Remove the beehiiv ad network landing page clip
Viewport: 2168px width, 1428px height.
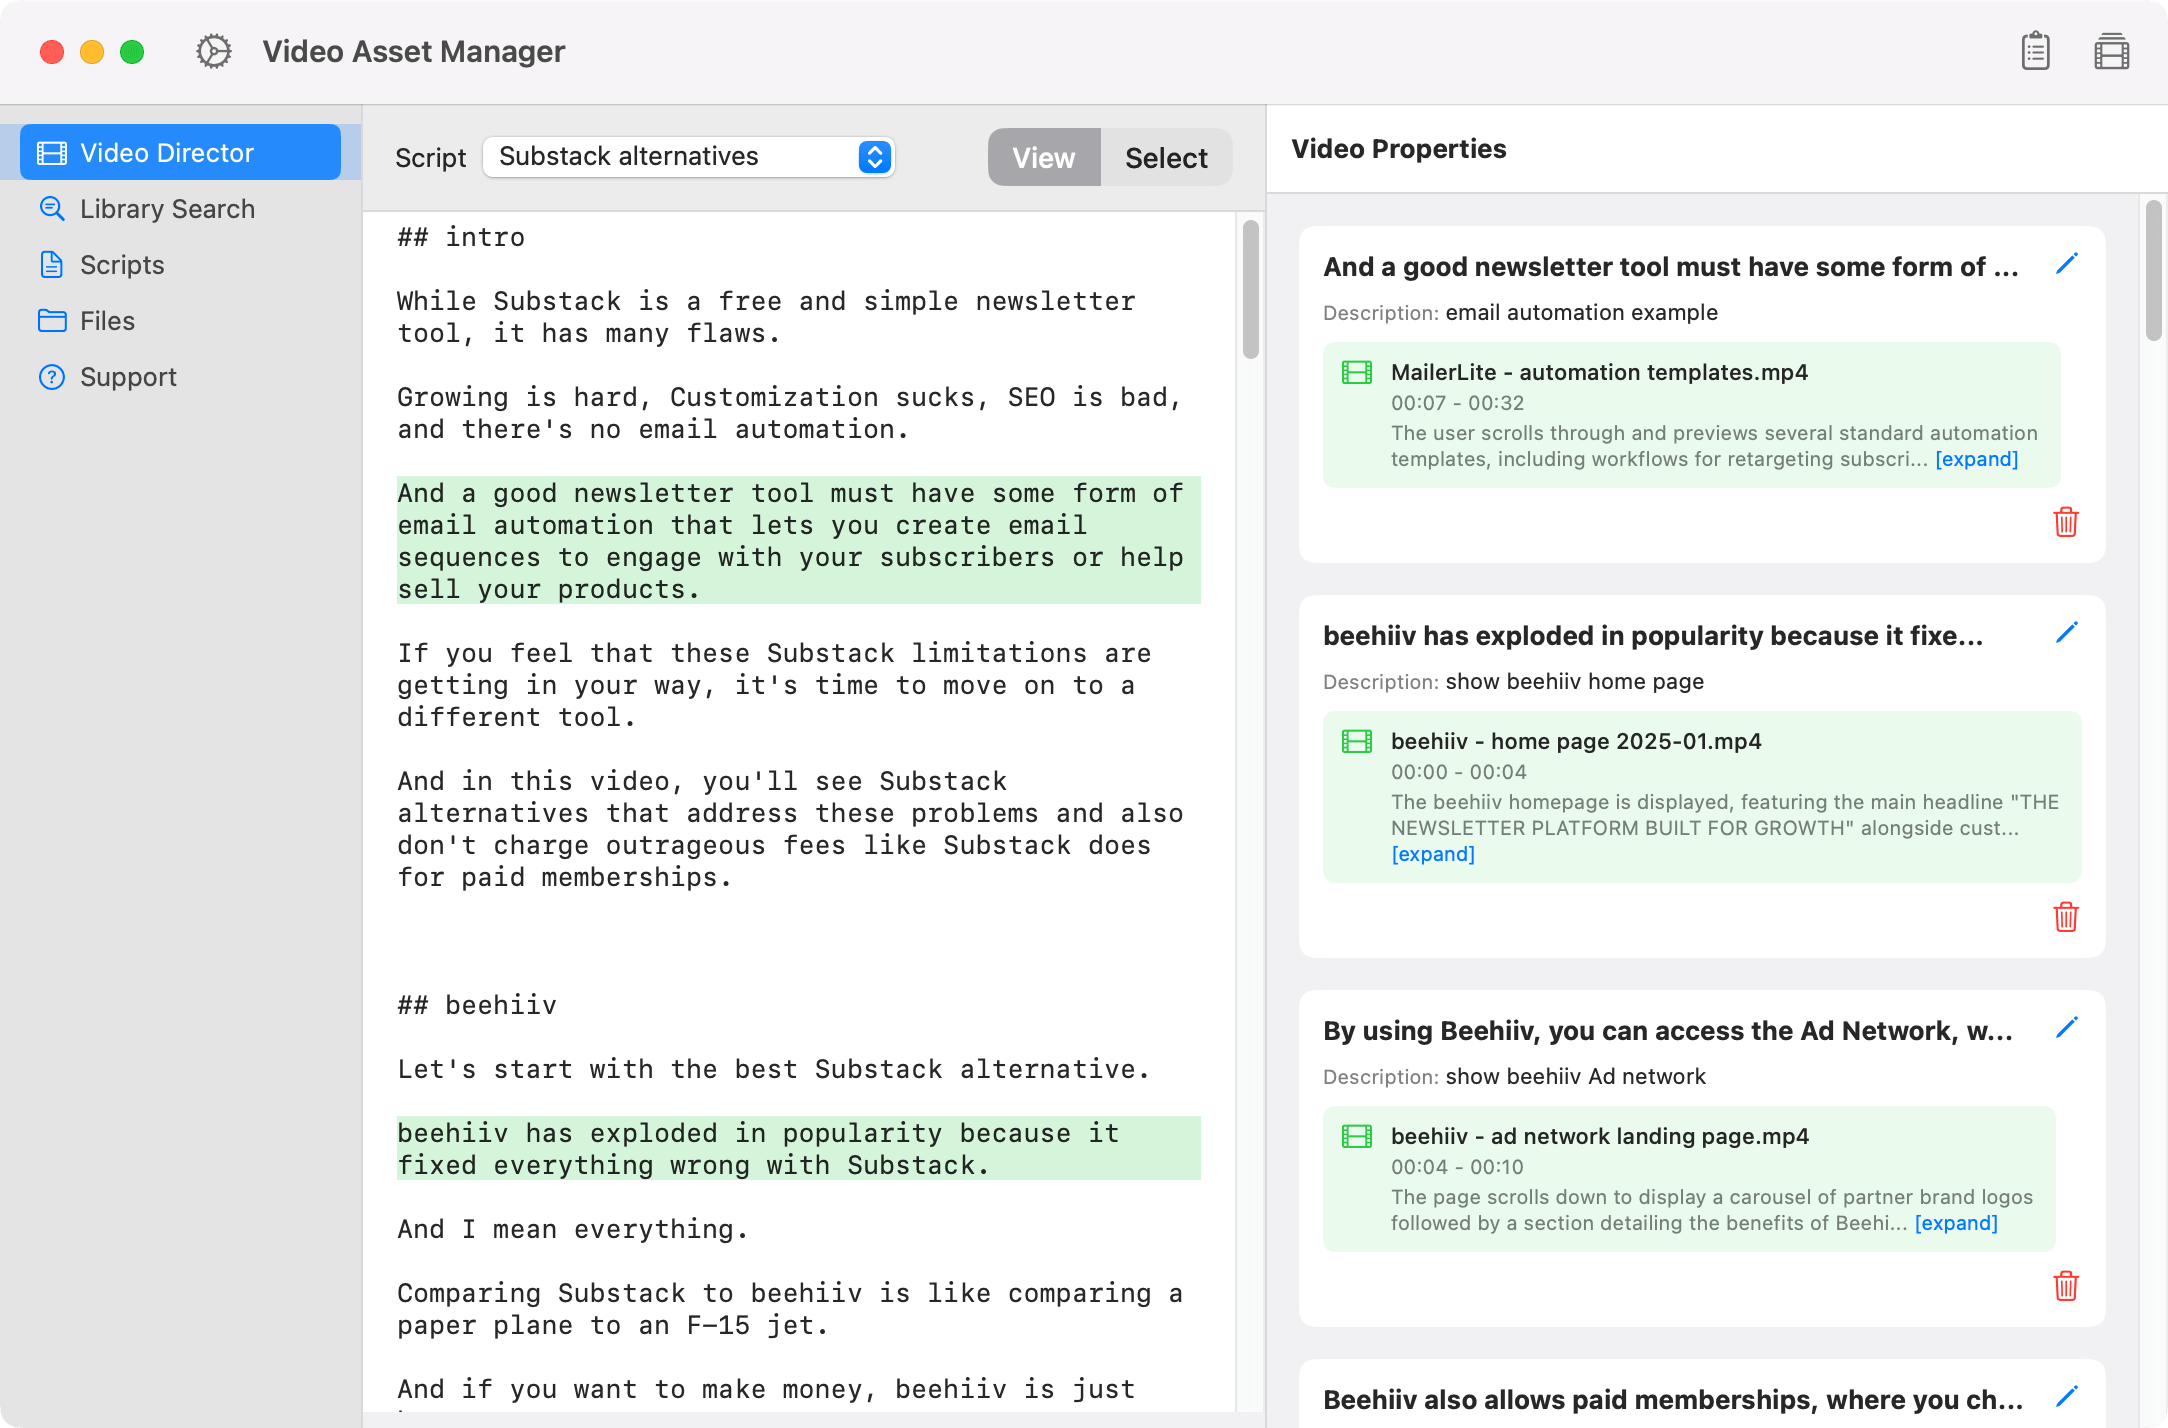click(2065, 1286)
